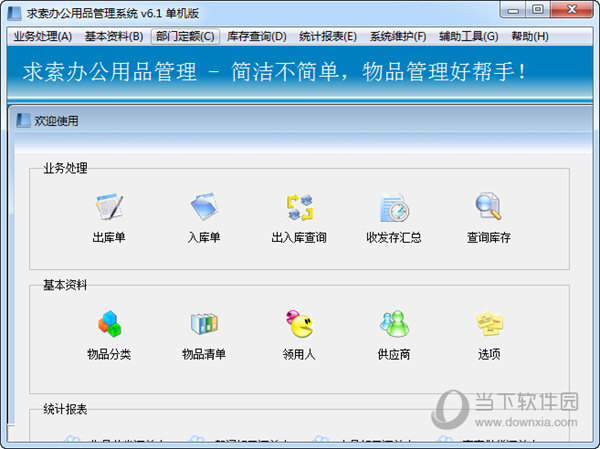Click the 查询库存 stock lookup icon
The image size is (600, 449).
[x=489, y=208]
